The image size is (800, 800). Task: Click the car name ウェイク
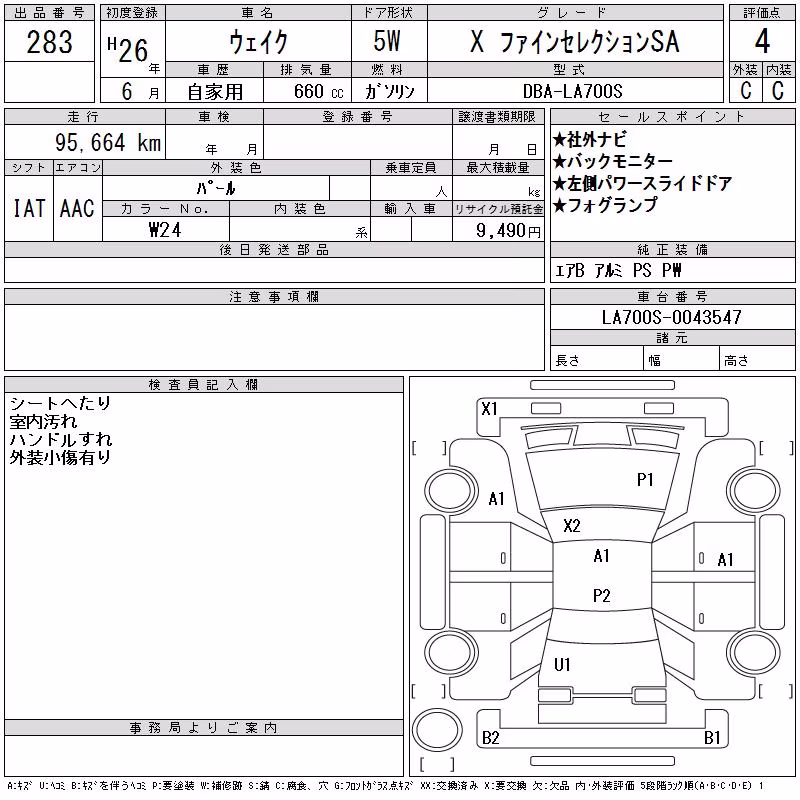259,41
